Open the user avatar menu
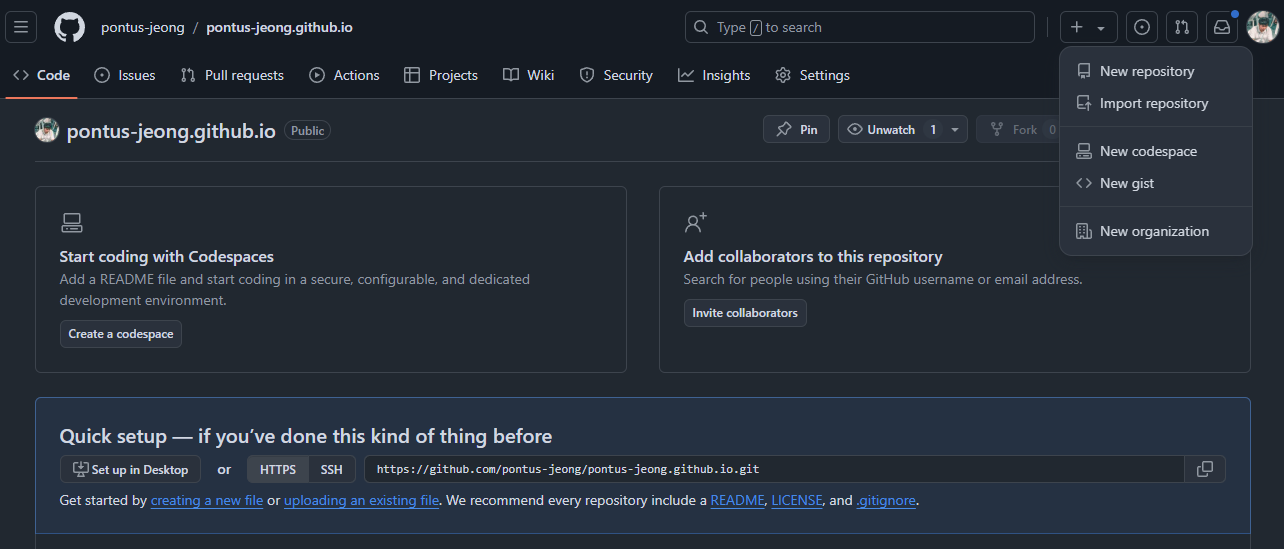Viewport: 1284px width, 549px height. click(x=1263, y=27)
